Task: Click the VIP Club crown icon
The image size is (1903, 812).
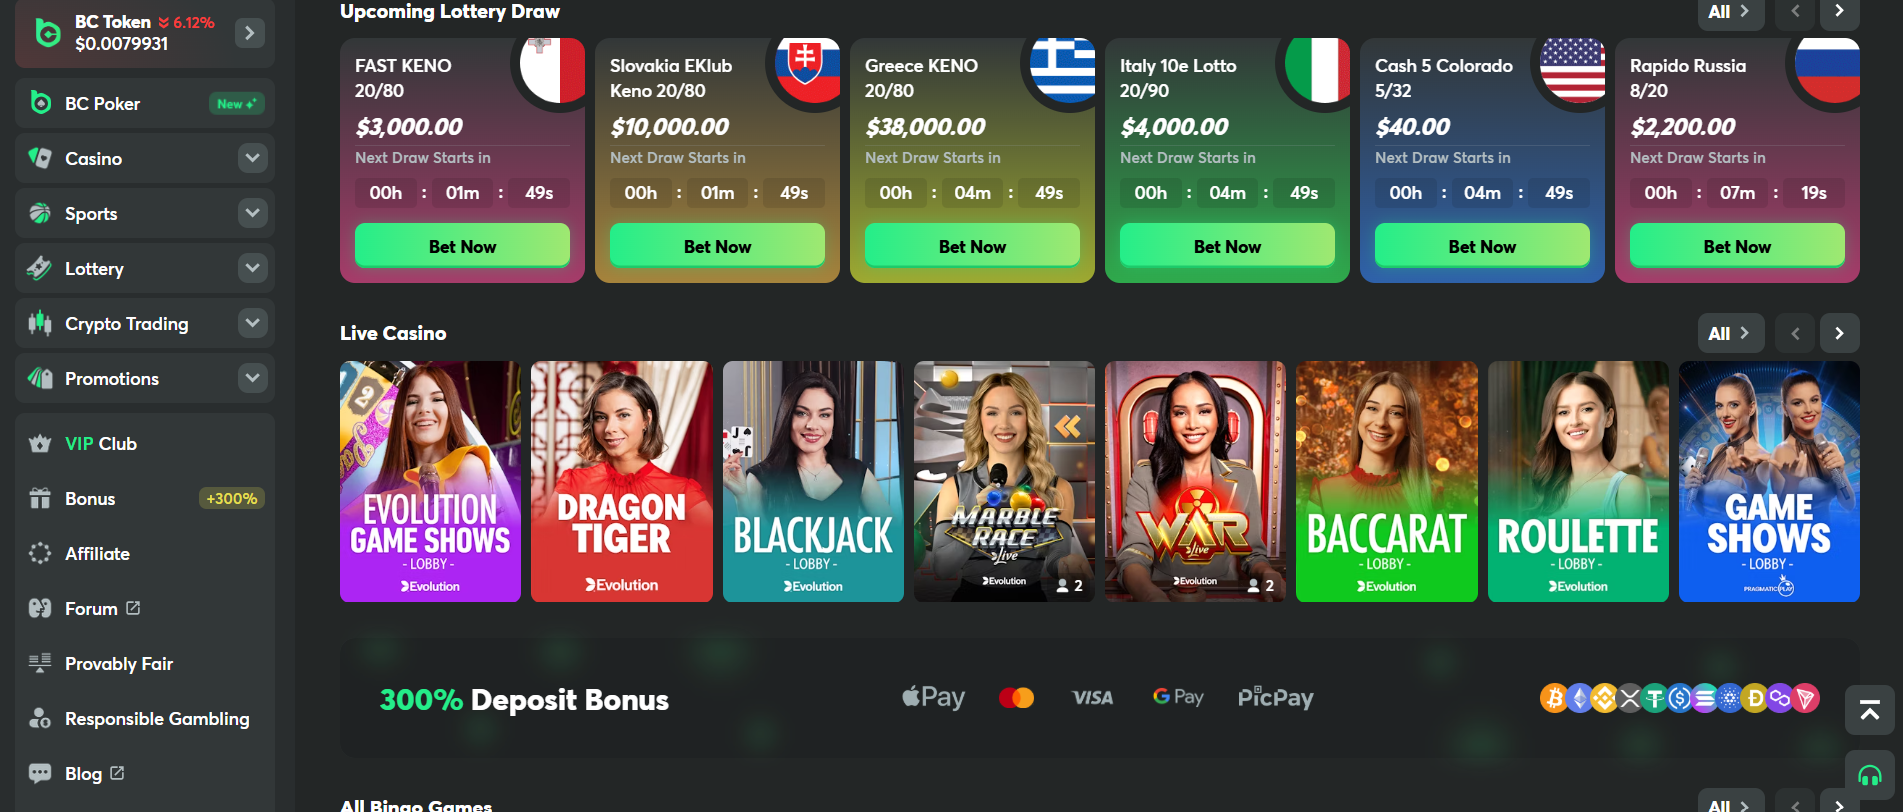Action: (x=40, y=444)
